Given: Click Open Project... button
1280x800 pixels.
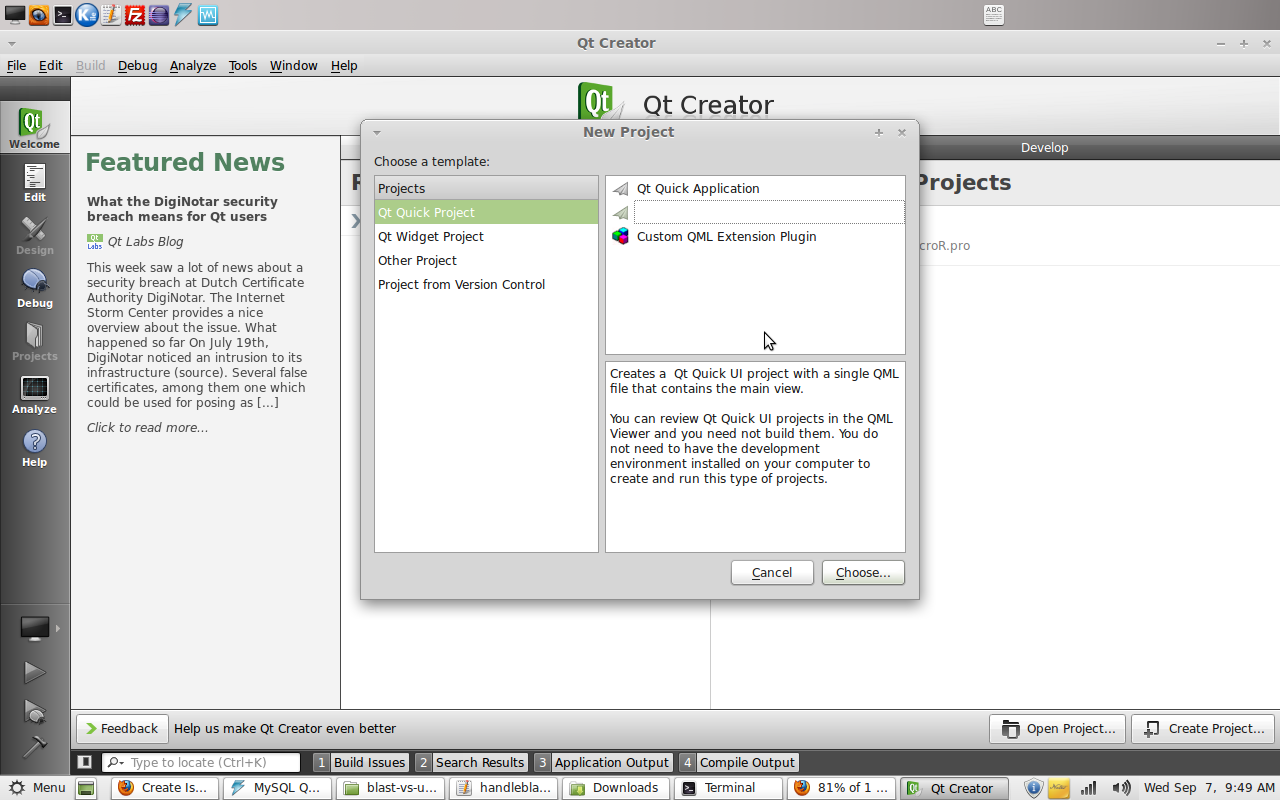Looking at the screenshot, I should [1058, 728].
